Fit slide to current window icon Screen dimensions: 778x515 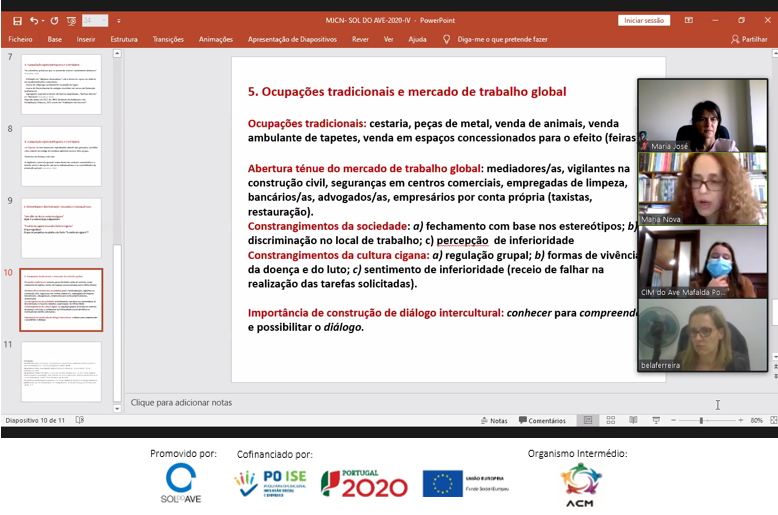pos(774,420)
